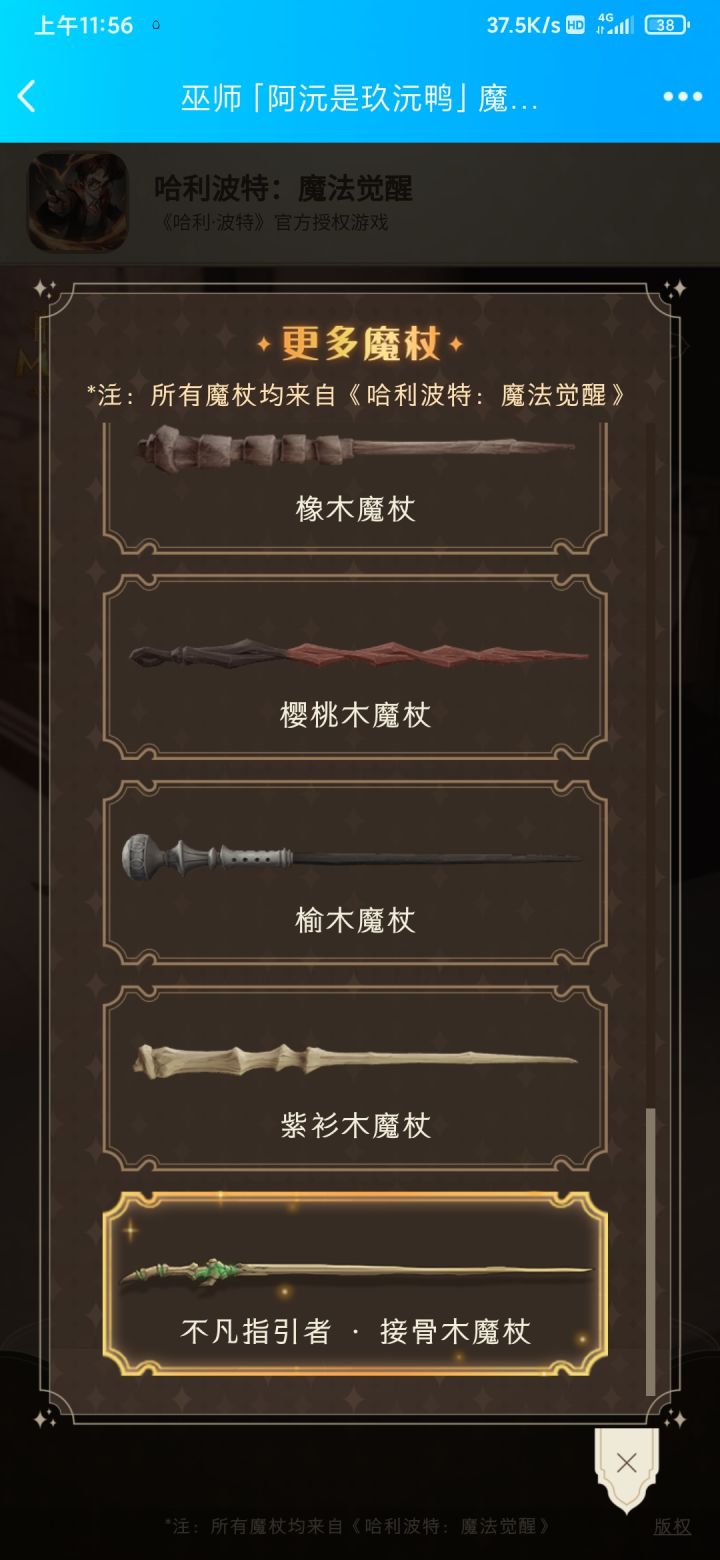Click the elm wand image with round knob
Screen dimensions: 720x1560
click(352, 857)
